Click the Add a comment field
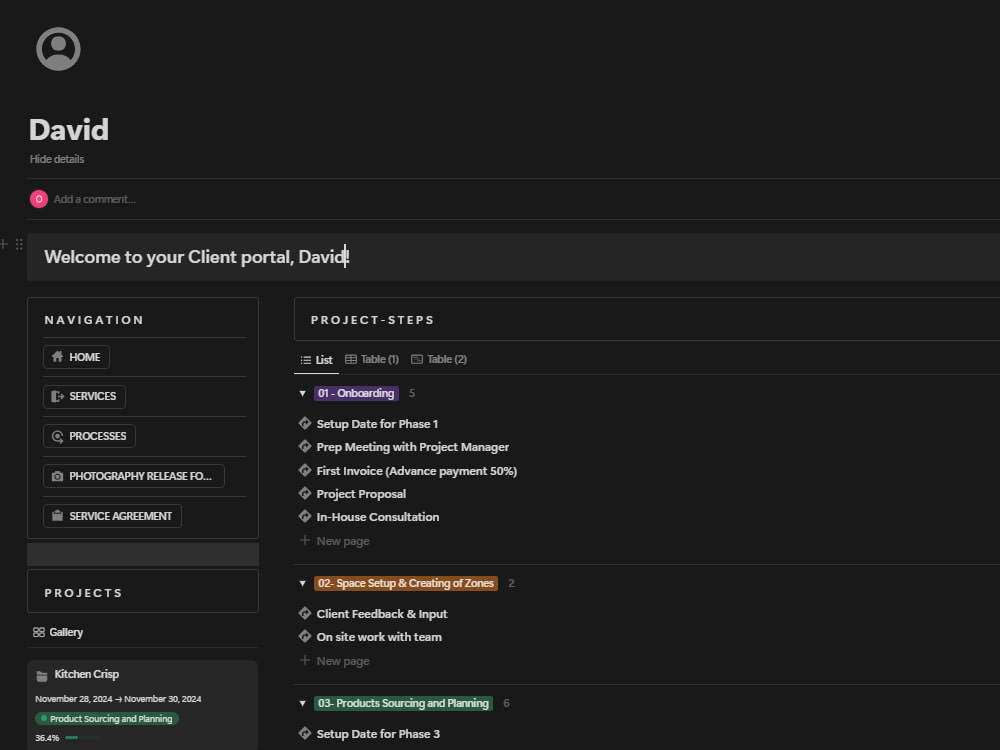Screen dimensions: 1000x750 [94, 199]
